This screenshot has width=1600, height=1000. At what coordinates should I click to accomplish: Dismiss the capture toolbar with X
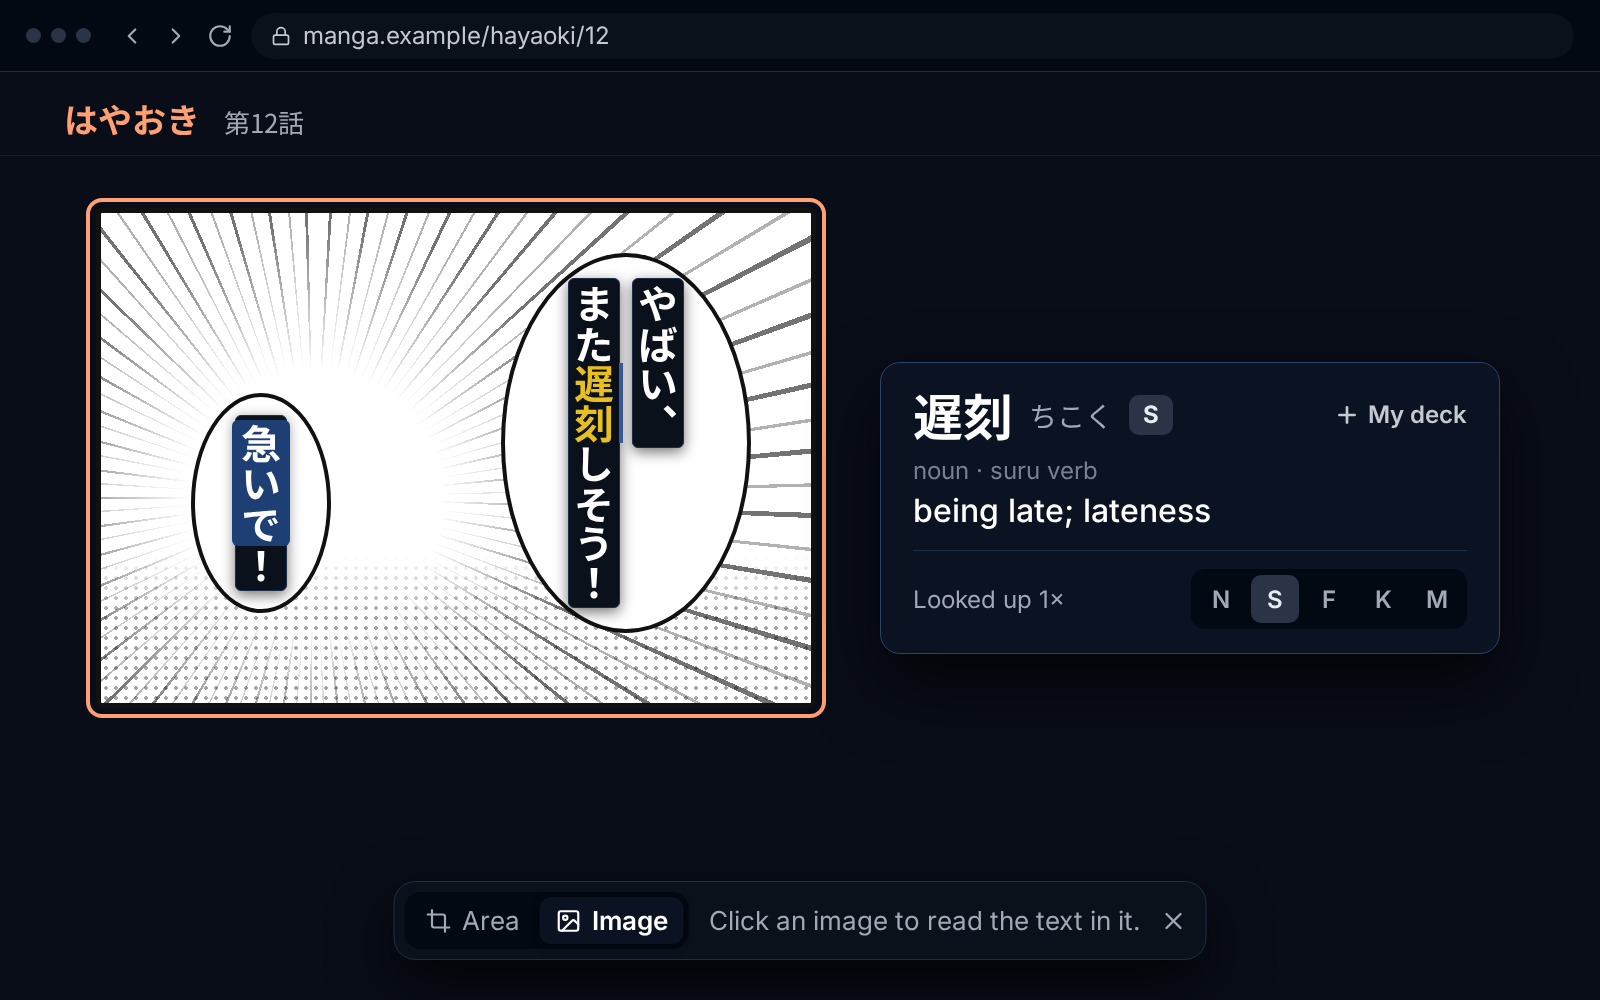tap(1174, 921)
